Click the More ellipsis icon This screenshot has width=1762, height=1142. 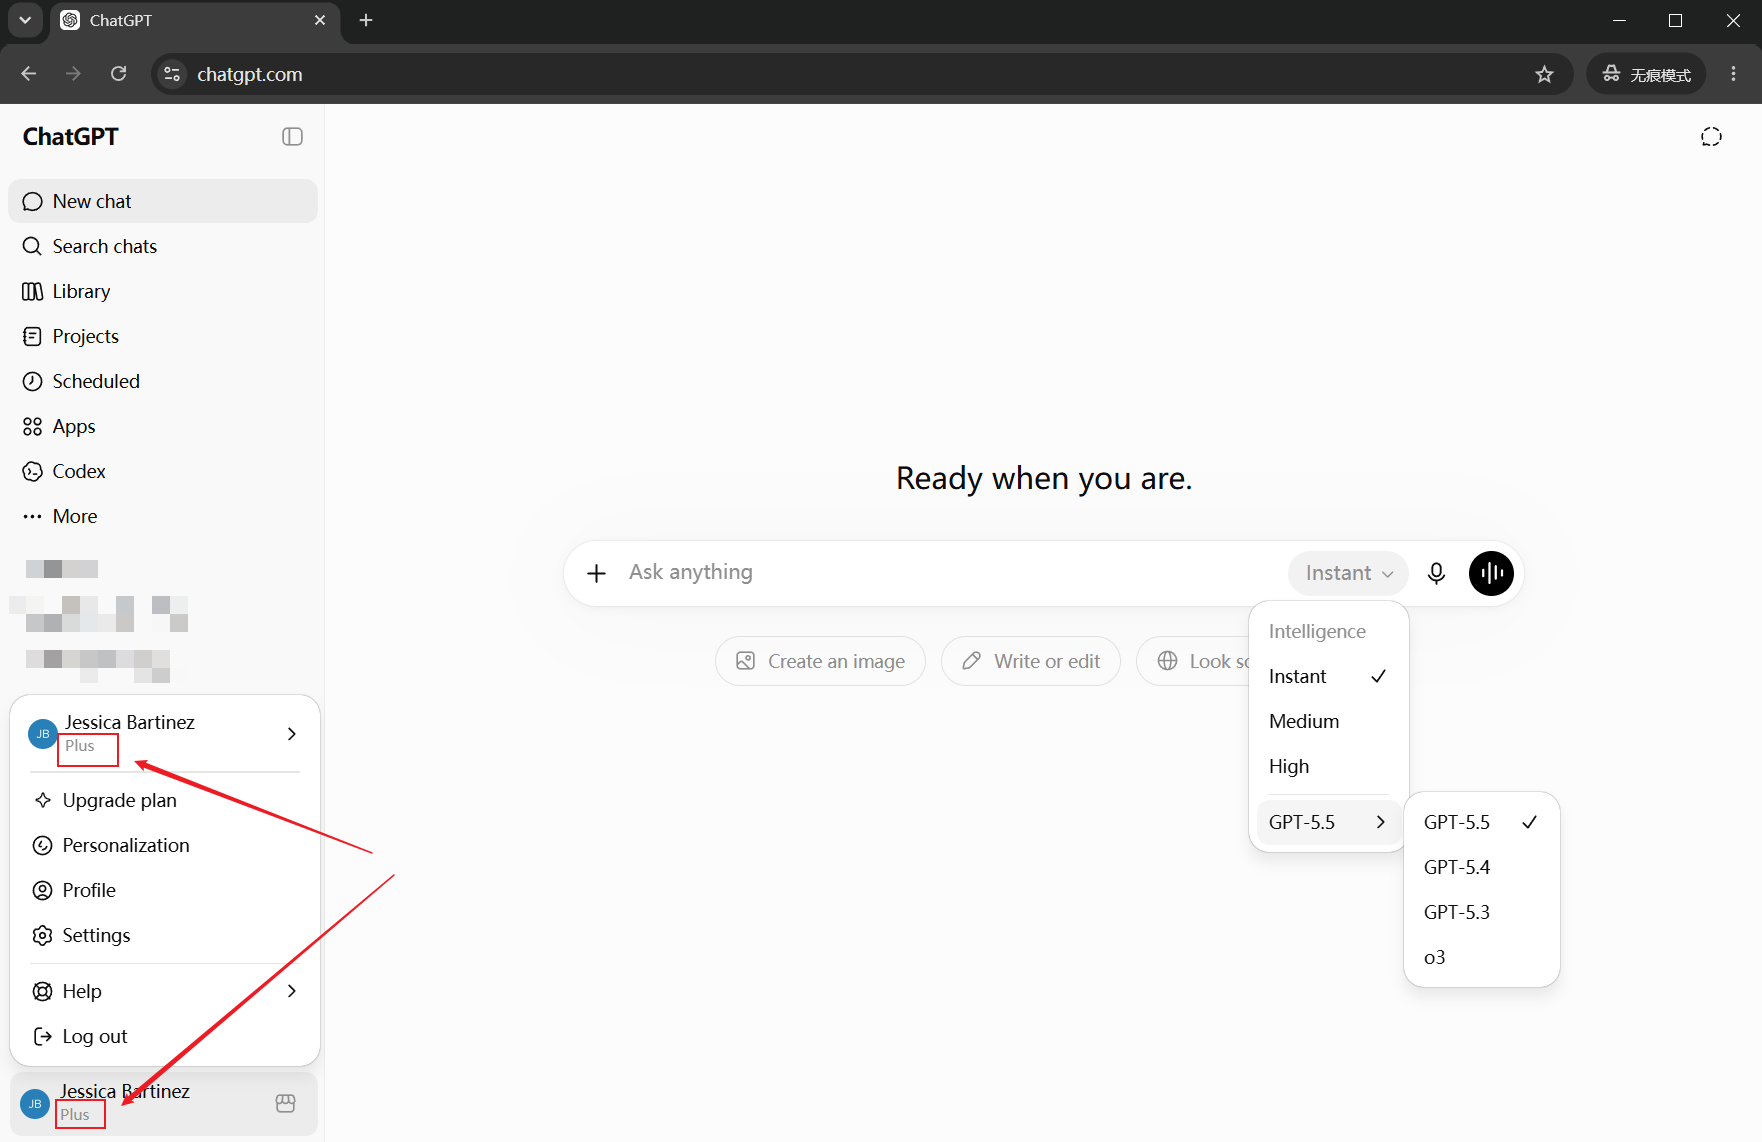[x=33, y=517]
